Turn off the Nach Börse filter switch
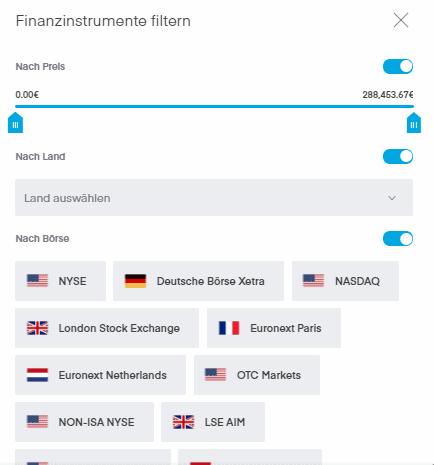This screenshot has width=434, height=465. 398,239
